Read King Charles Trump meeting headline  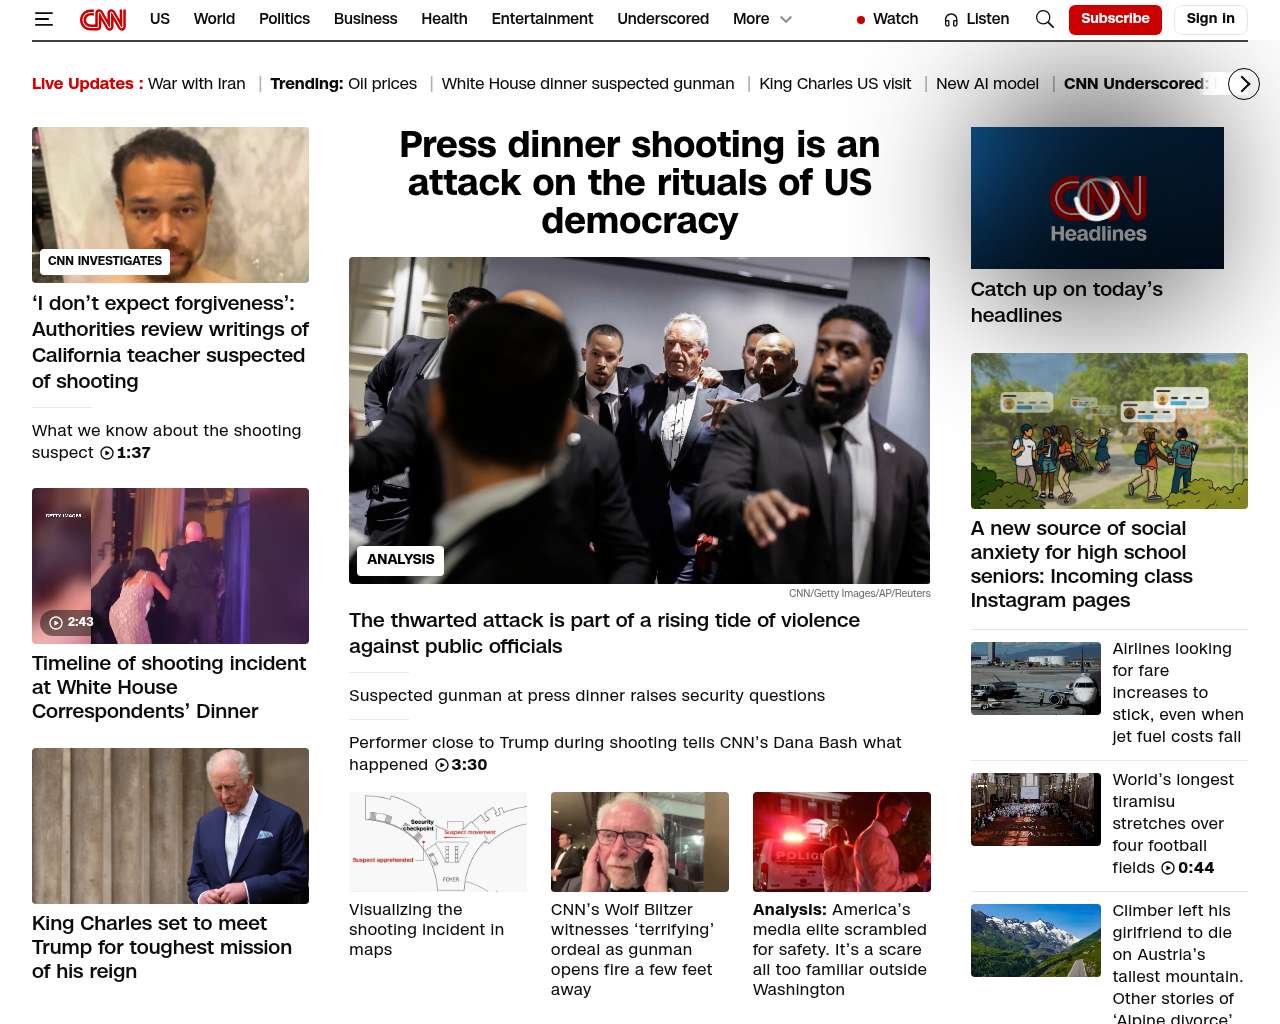(162, 946)
